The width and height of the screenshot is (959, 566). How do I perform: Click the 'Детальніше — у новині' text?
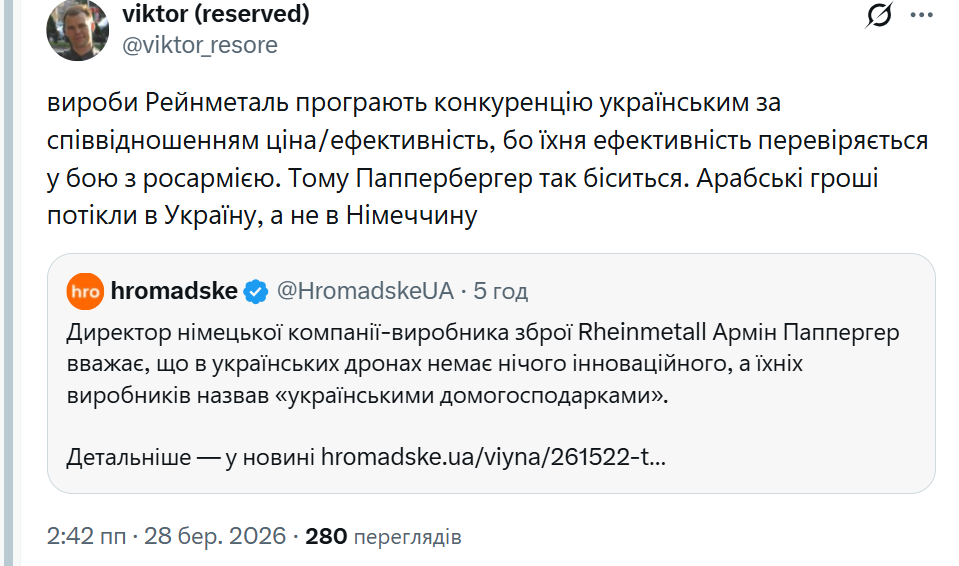coord(190,458)
